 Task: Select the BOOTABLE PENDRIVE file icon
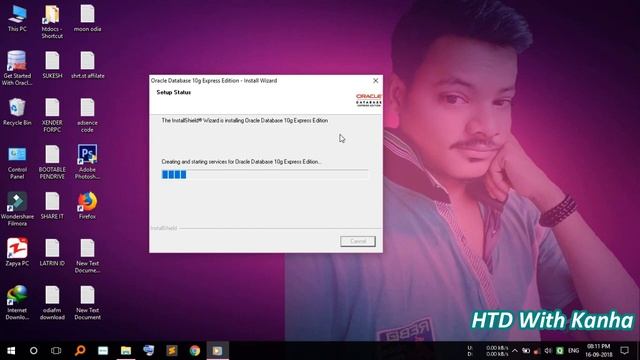pyautogui.click(x=52, y=162)
